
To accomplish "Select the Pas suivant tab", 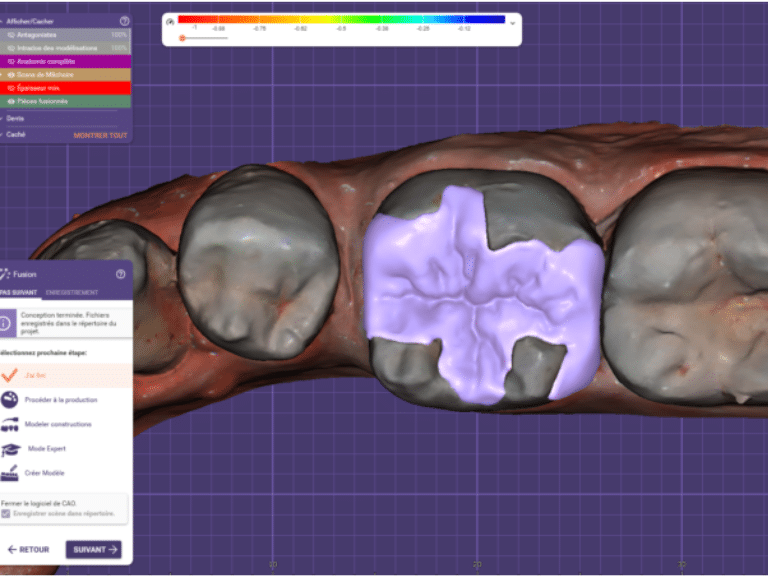I will point(19,292).
